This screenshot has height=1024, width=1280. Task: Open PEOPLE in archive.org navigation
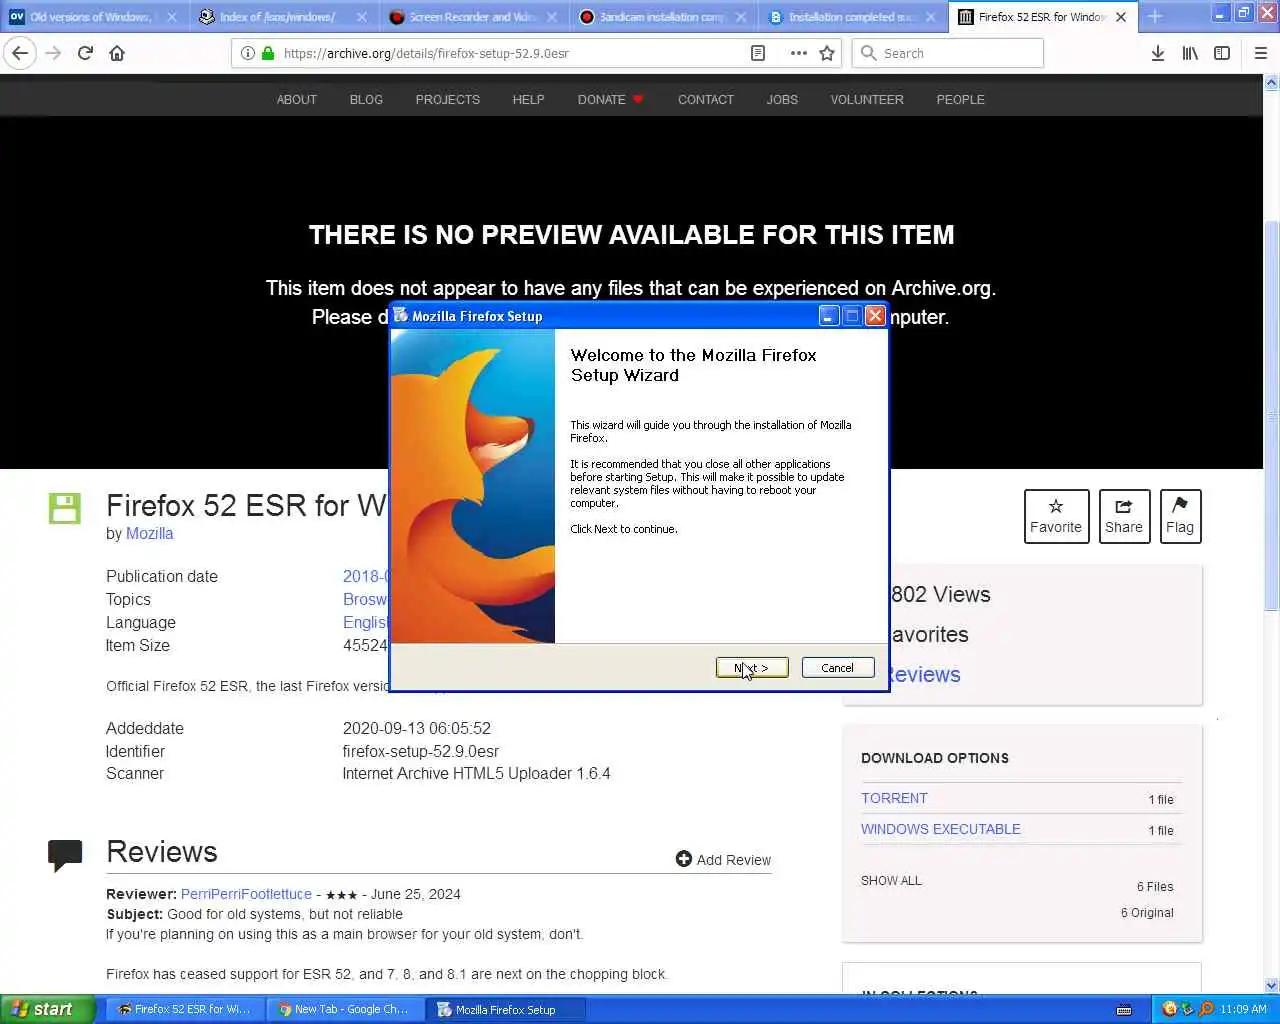961,99
